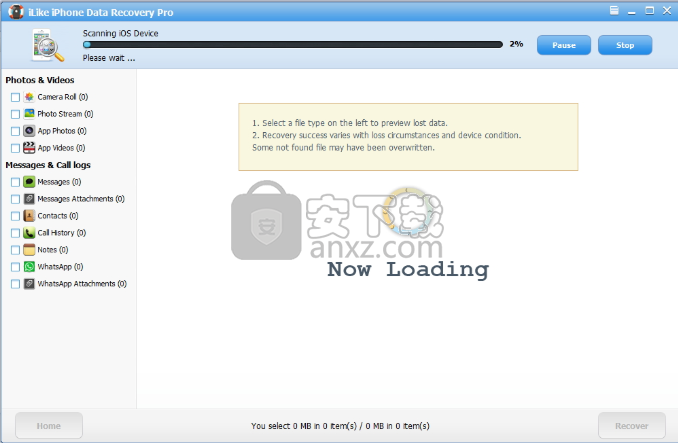Click the App Videos clapperboard icon
Viewport: 678px width, 443px height.
pyautogui.click(x=29, y=148)
